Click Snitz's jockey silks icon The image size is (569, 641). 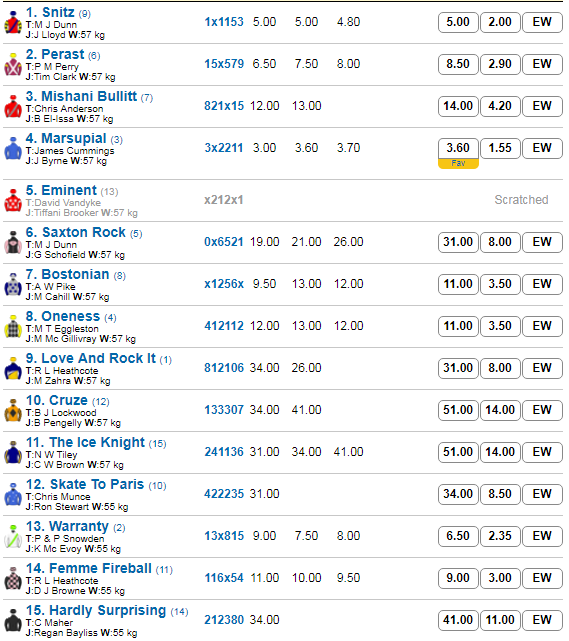pos(13,24)
